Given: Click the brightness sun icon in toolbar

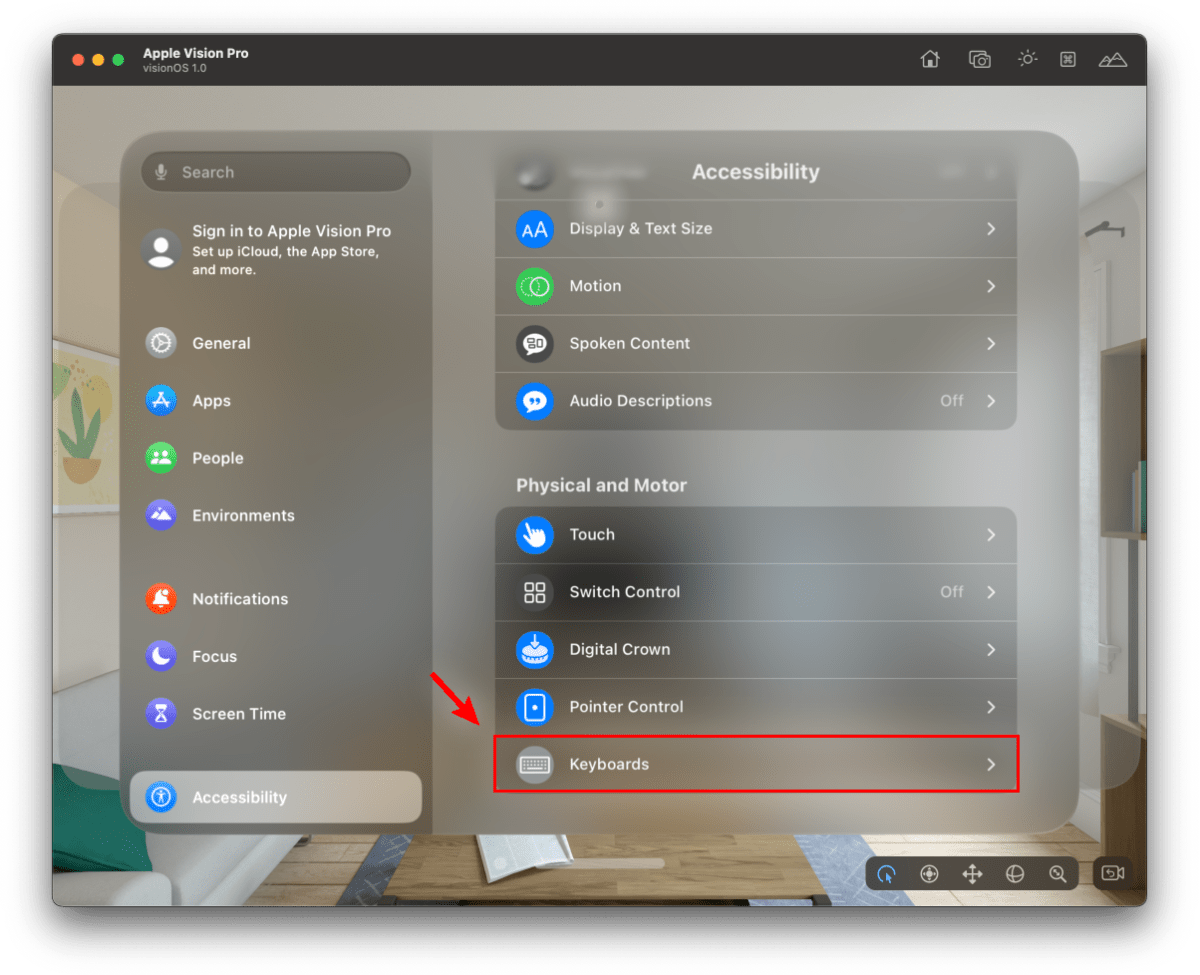Looking at the screenshot, I should (1027, 59).
